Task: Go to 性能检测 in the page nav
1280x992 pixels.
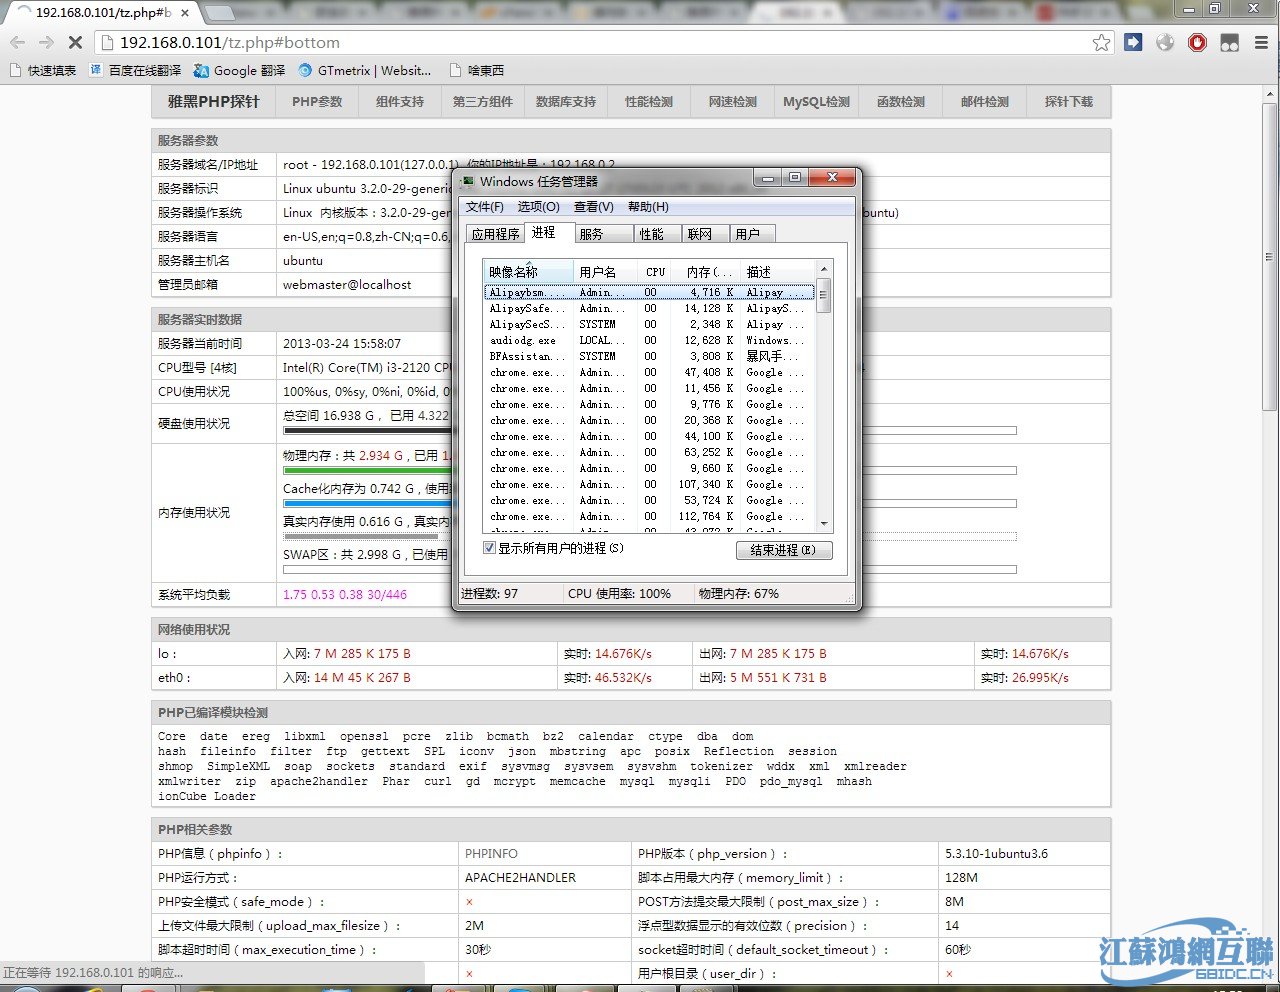Action: 648,102
